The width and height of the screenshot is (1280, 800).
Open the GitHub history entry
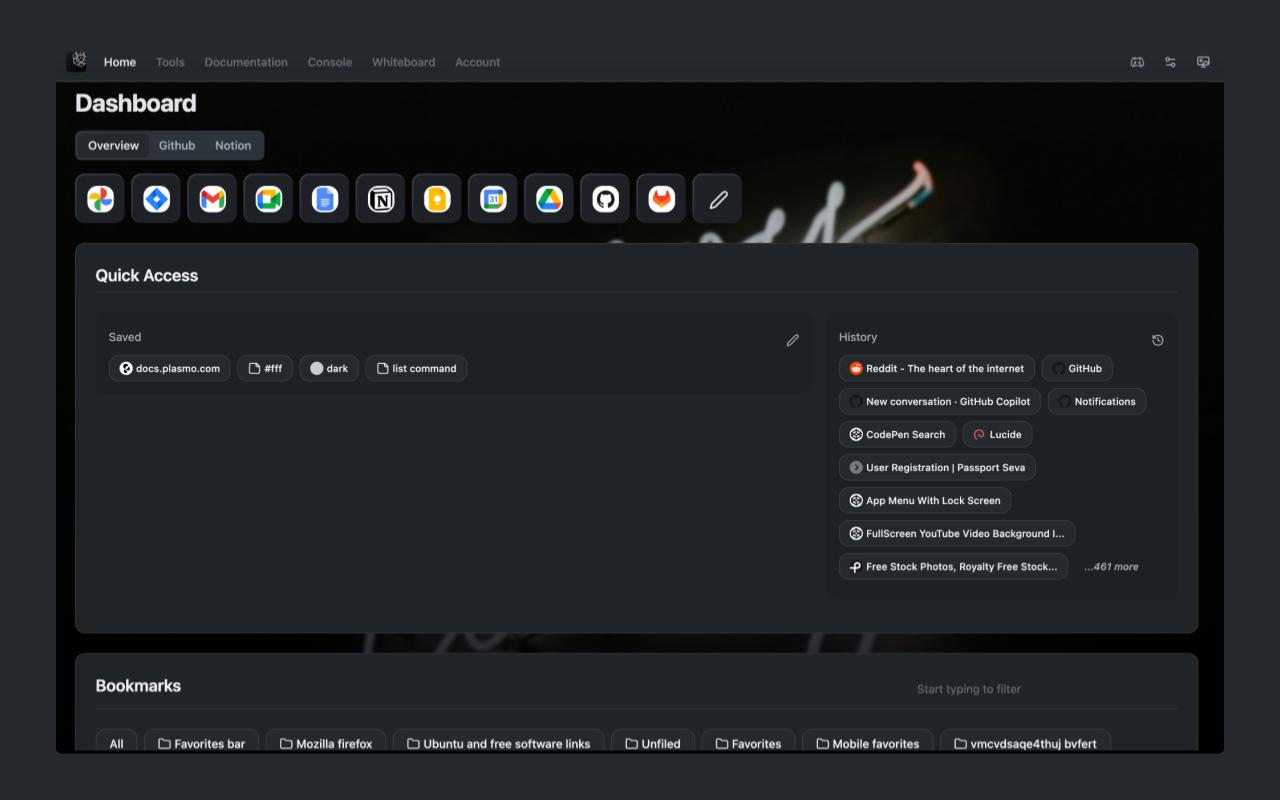pyautogui.click(x=1077, y=368)
